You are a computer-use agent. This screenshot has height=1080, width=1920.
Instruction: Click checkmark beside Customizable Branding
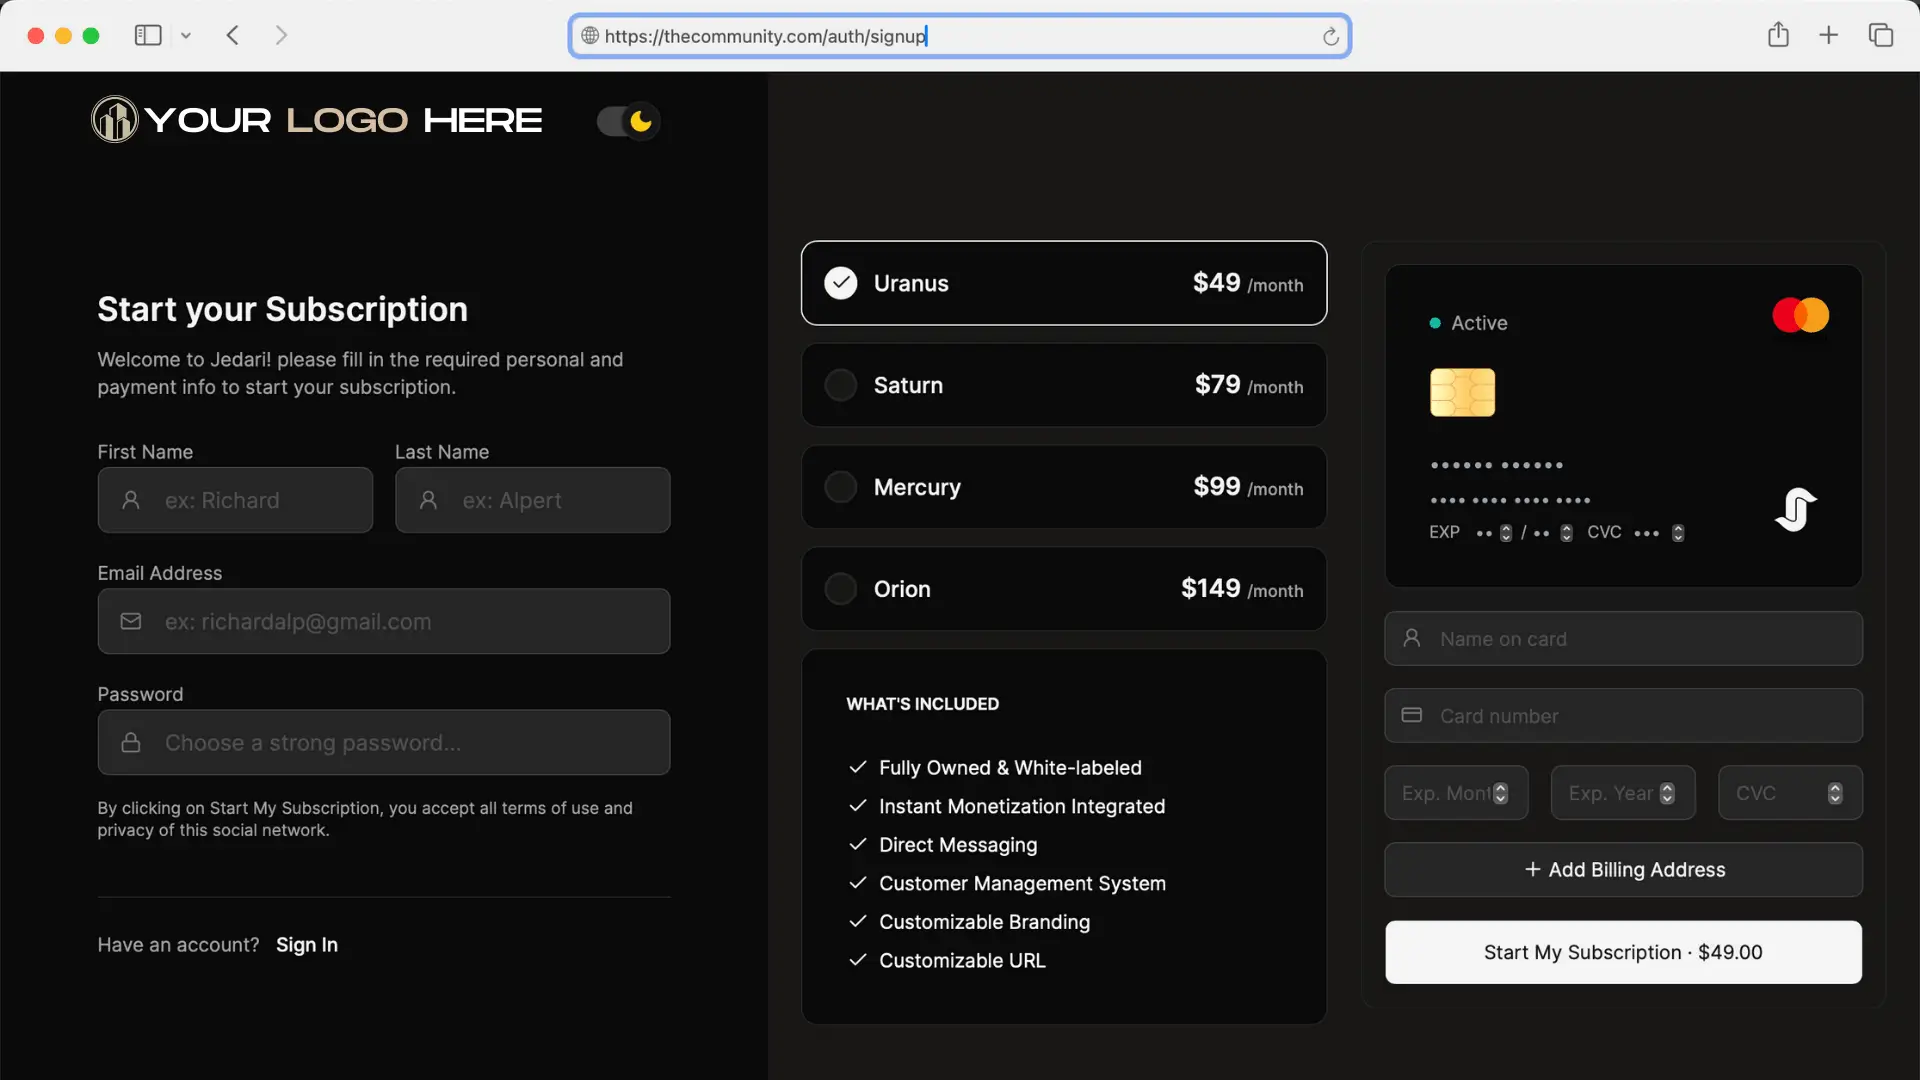[x=857, y=921]
